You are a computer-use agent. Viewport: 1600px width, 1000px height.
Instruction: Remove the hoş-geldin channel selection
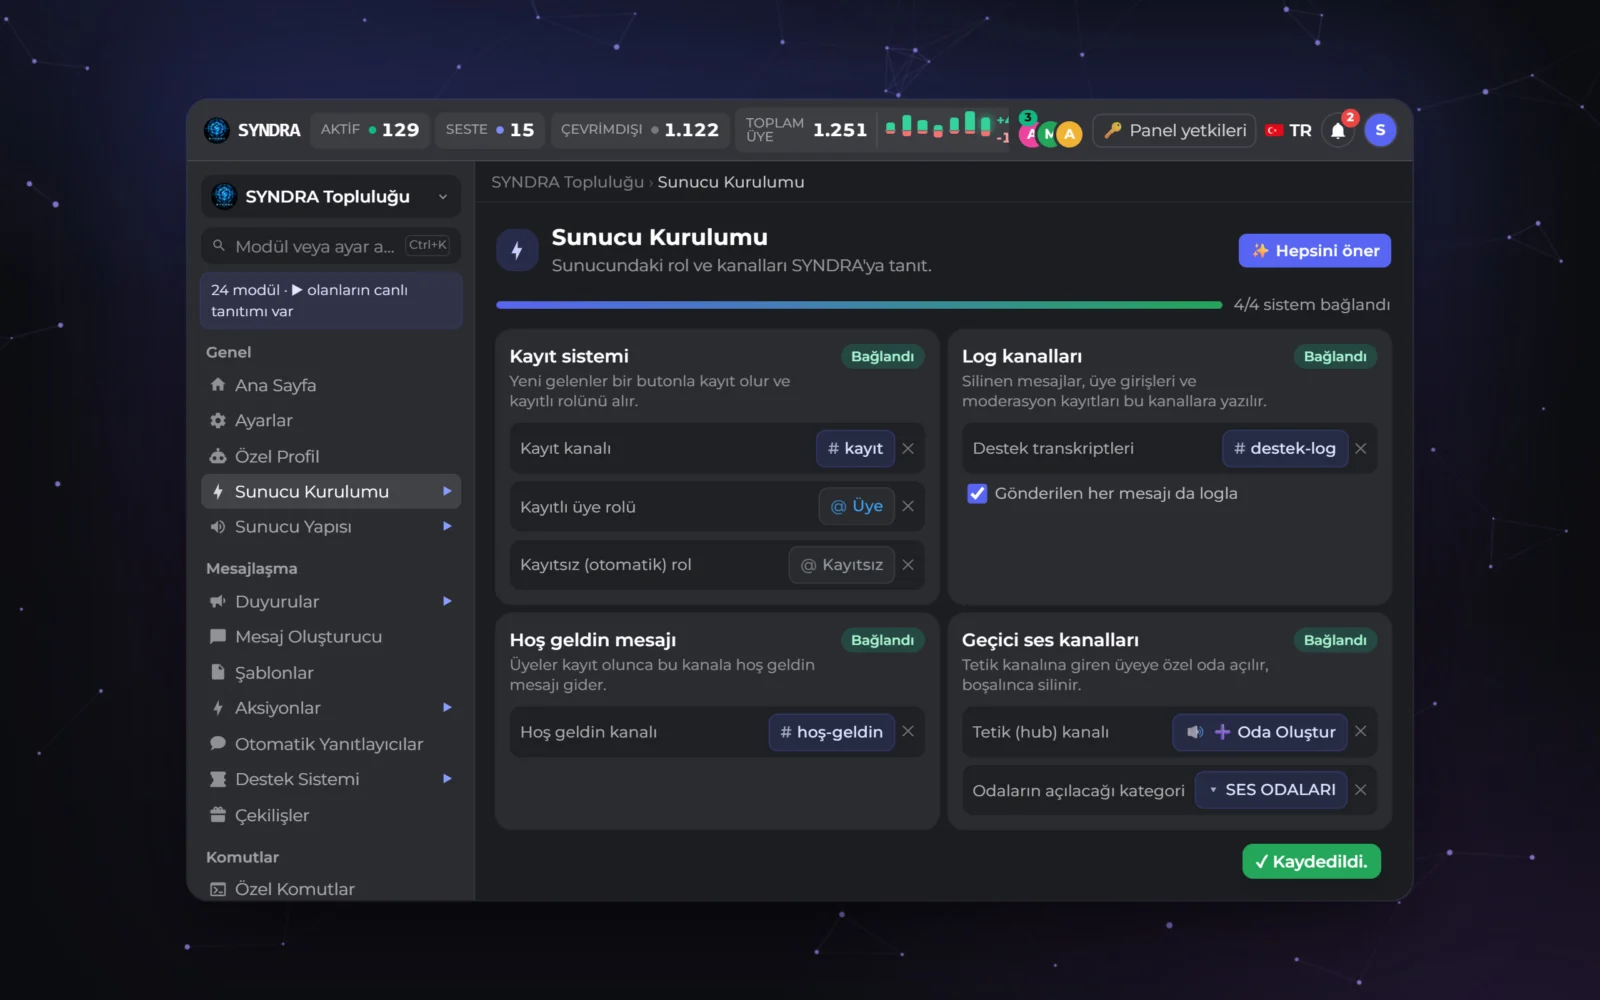coord(908,731)
